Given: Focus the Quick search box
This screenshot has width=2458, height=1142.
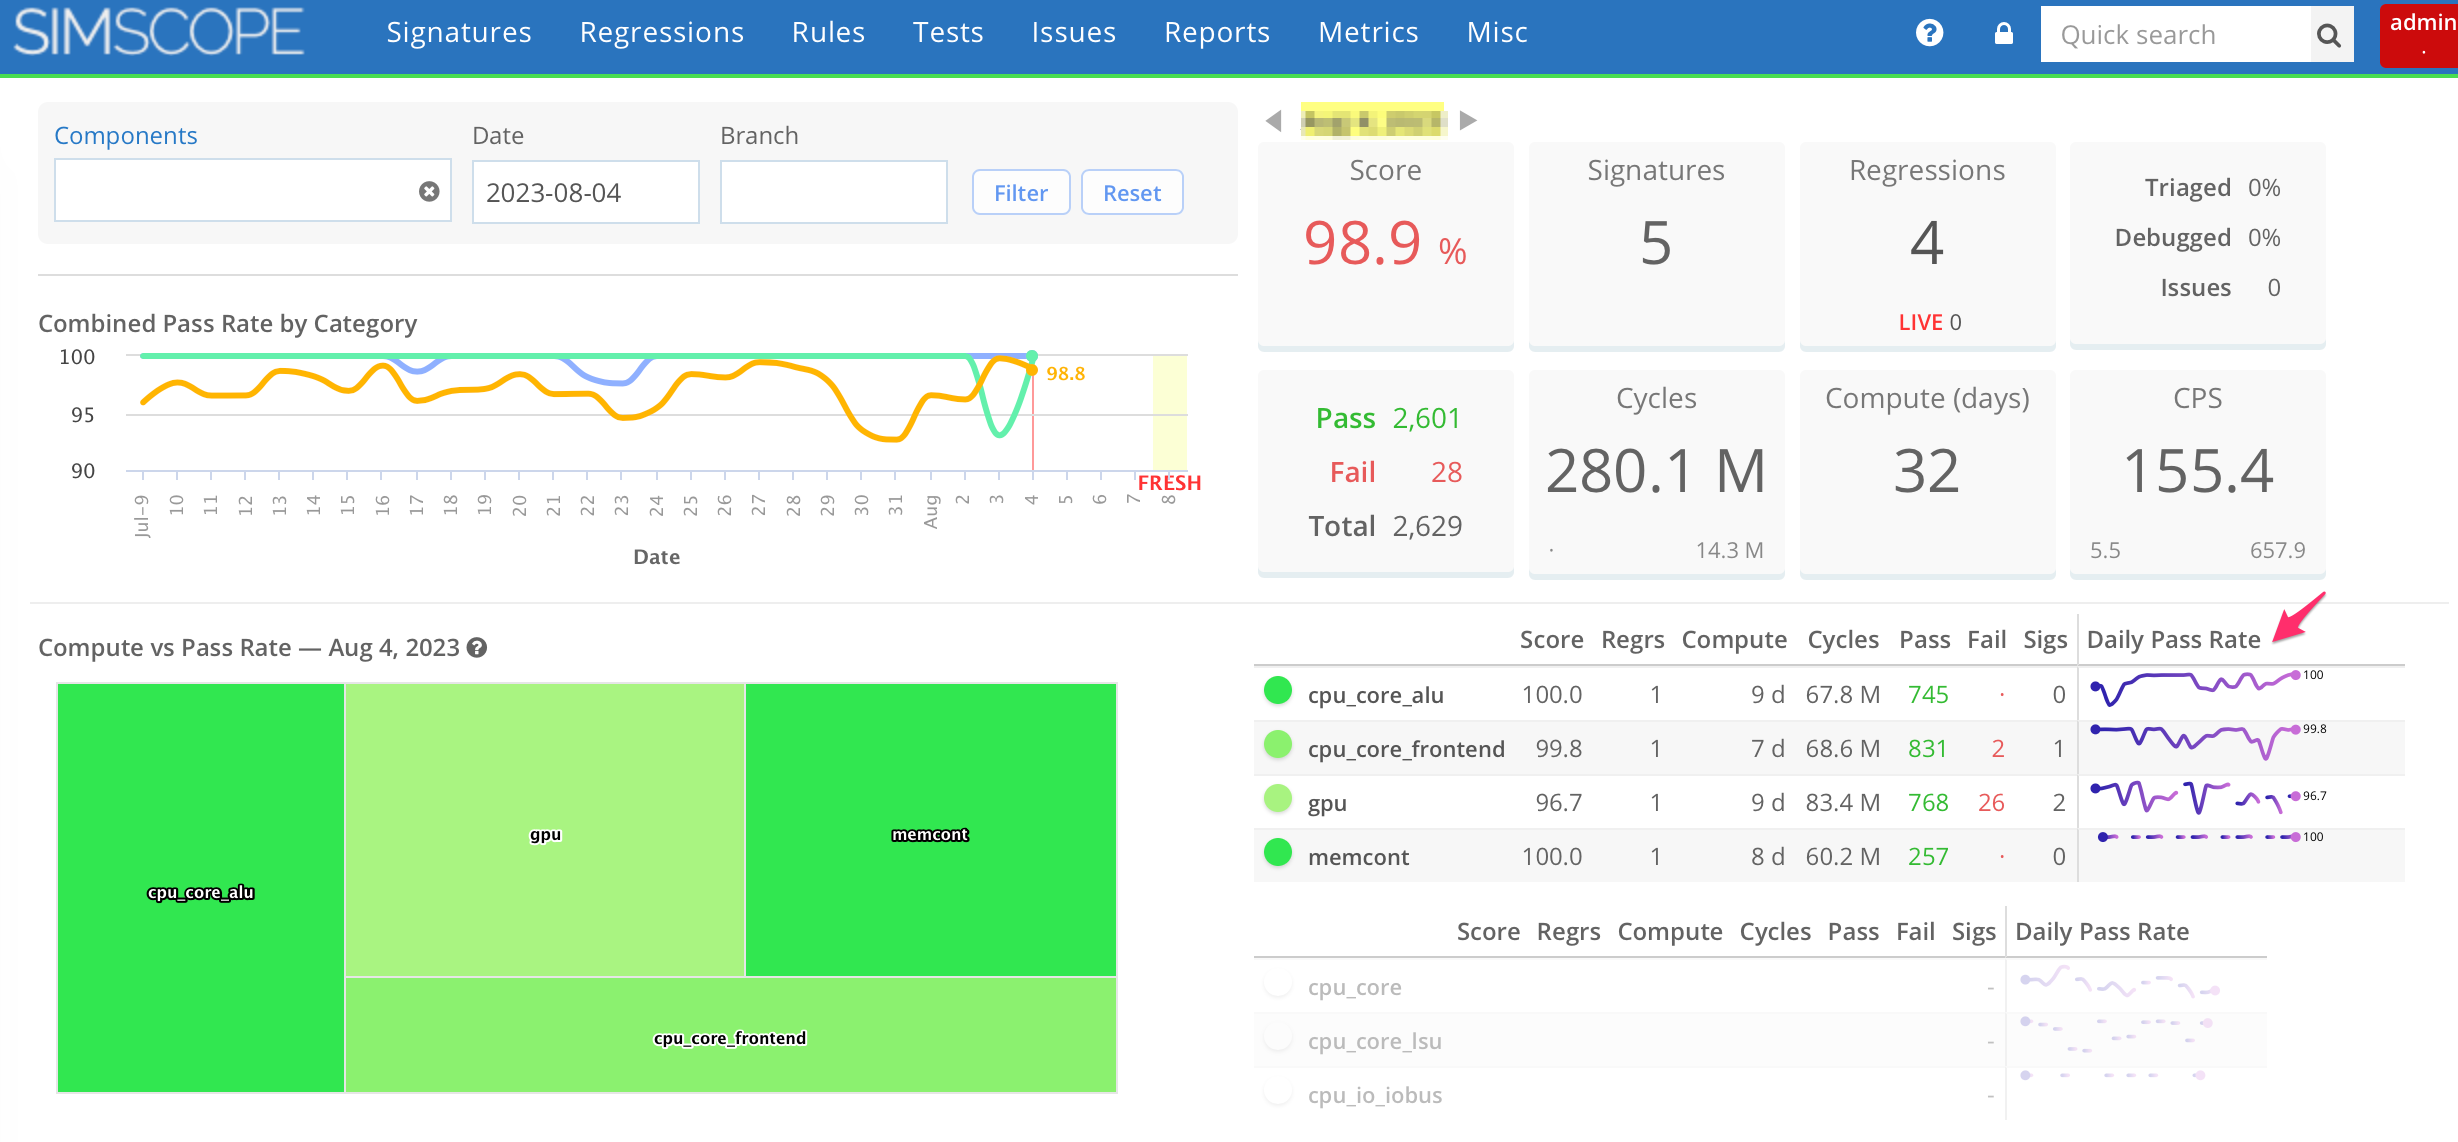Looking at the screenshot, I should click(x=2176, y=35).
